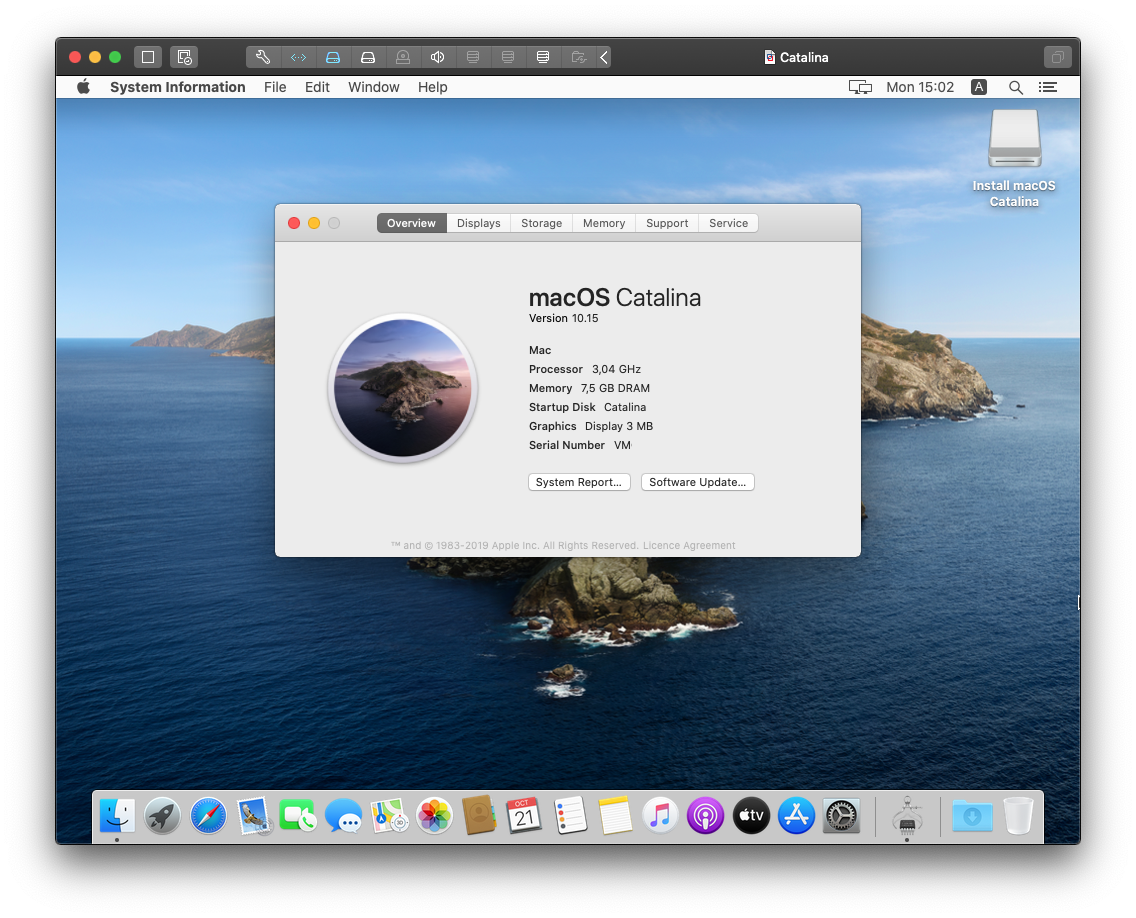This screenshot has height=918, width=1136.
Task: Toggle single window view button
Action: (x=148, y=57)
